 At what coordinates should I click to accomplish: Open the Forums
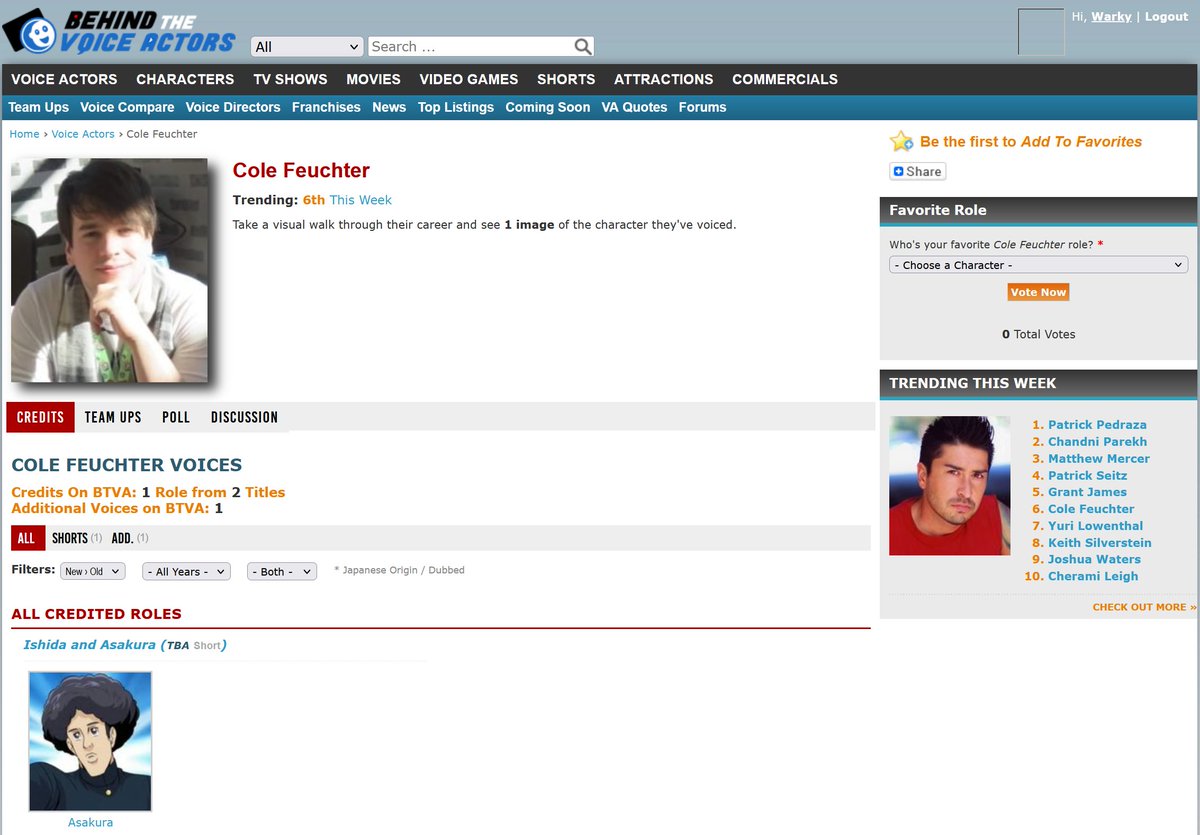(702, 107)
